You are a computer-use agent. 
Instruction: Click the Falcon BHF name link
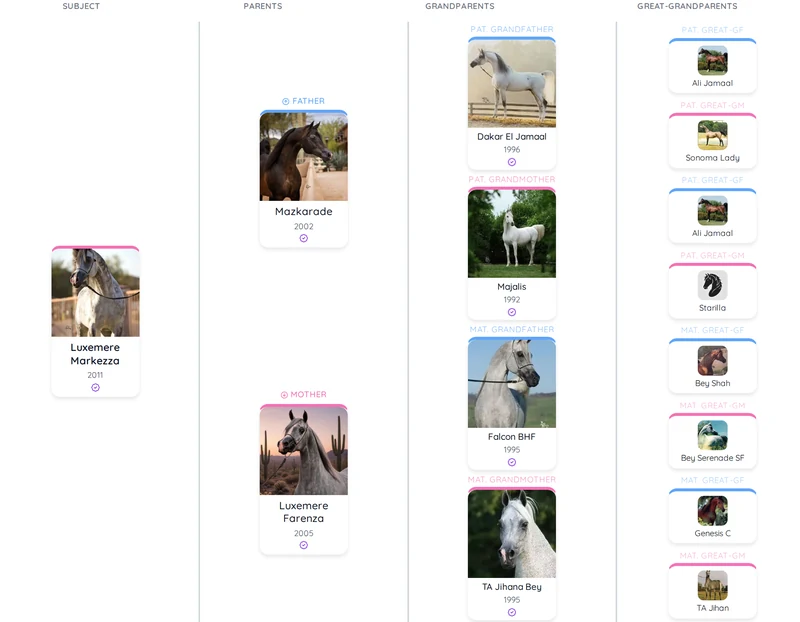[x=512, y=437]
